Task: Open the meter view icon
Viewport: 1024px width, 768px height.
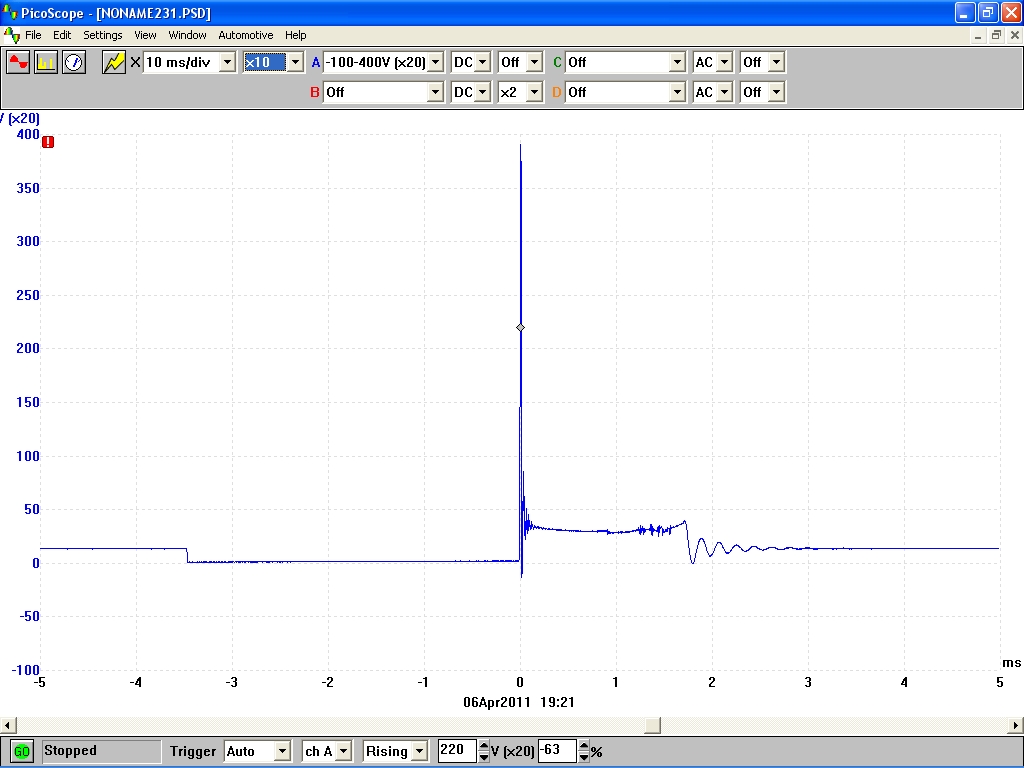Action: (74, 62)
